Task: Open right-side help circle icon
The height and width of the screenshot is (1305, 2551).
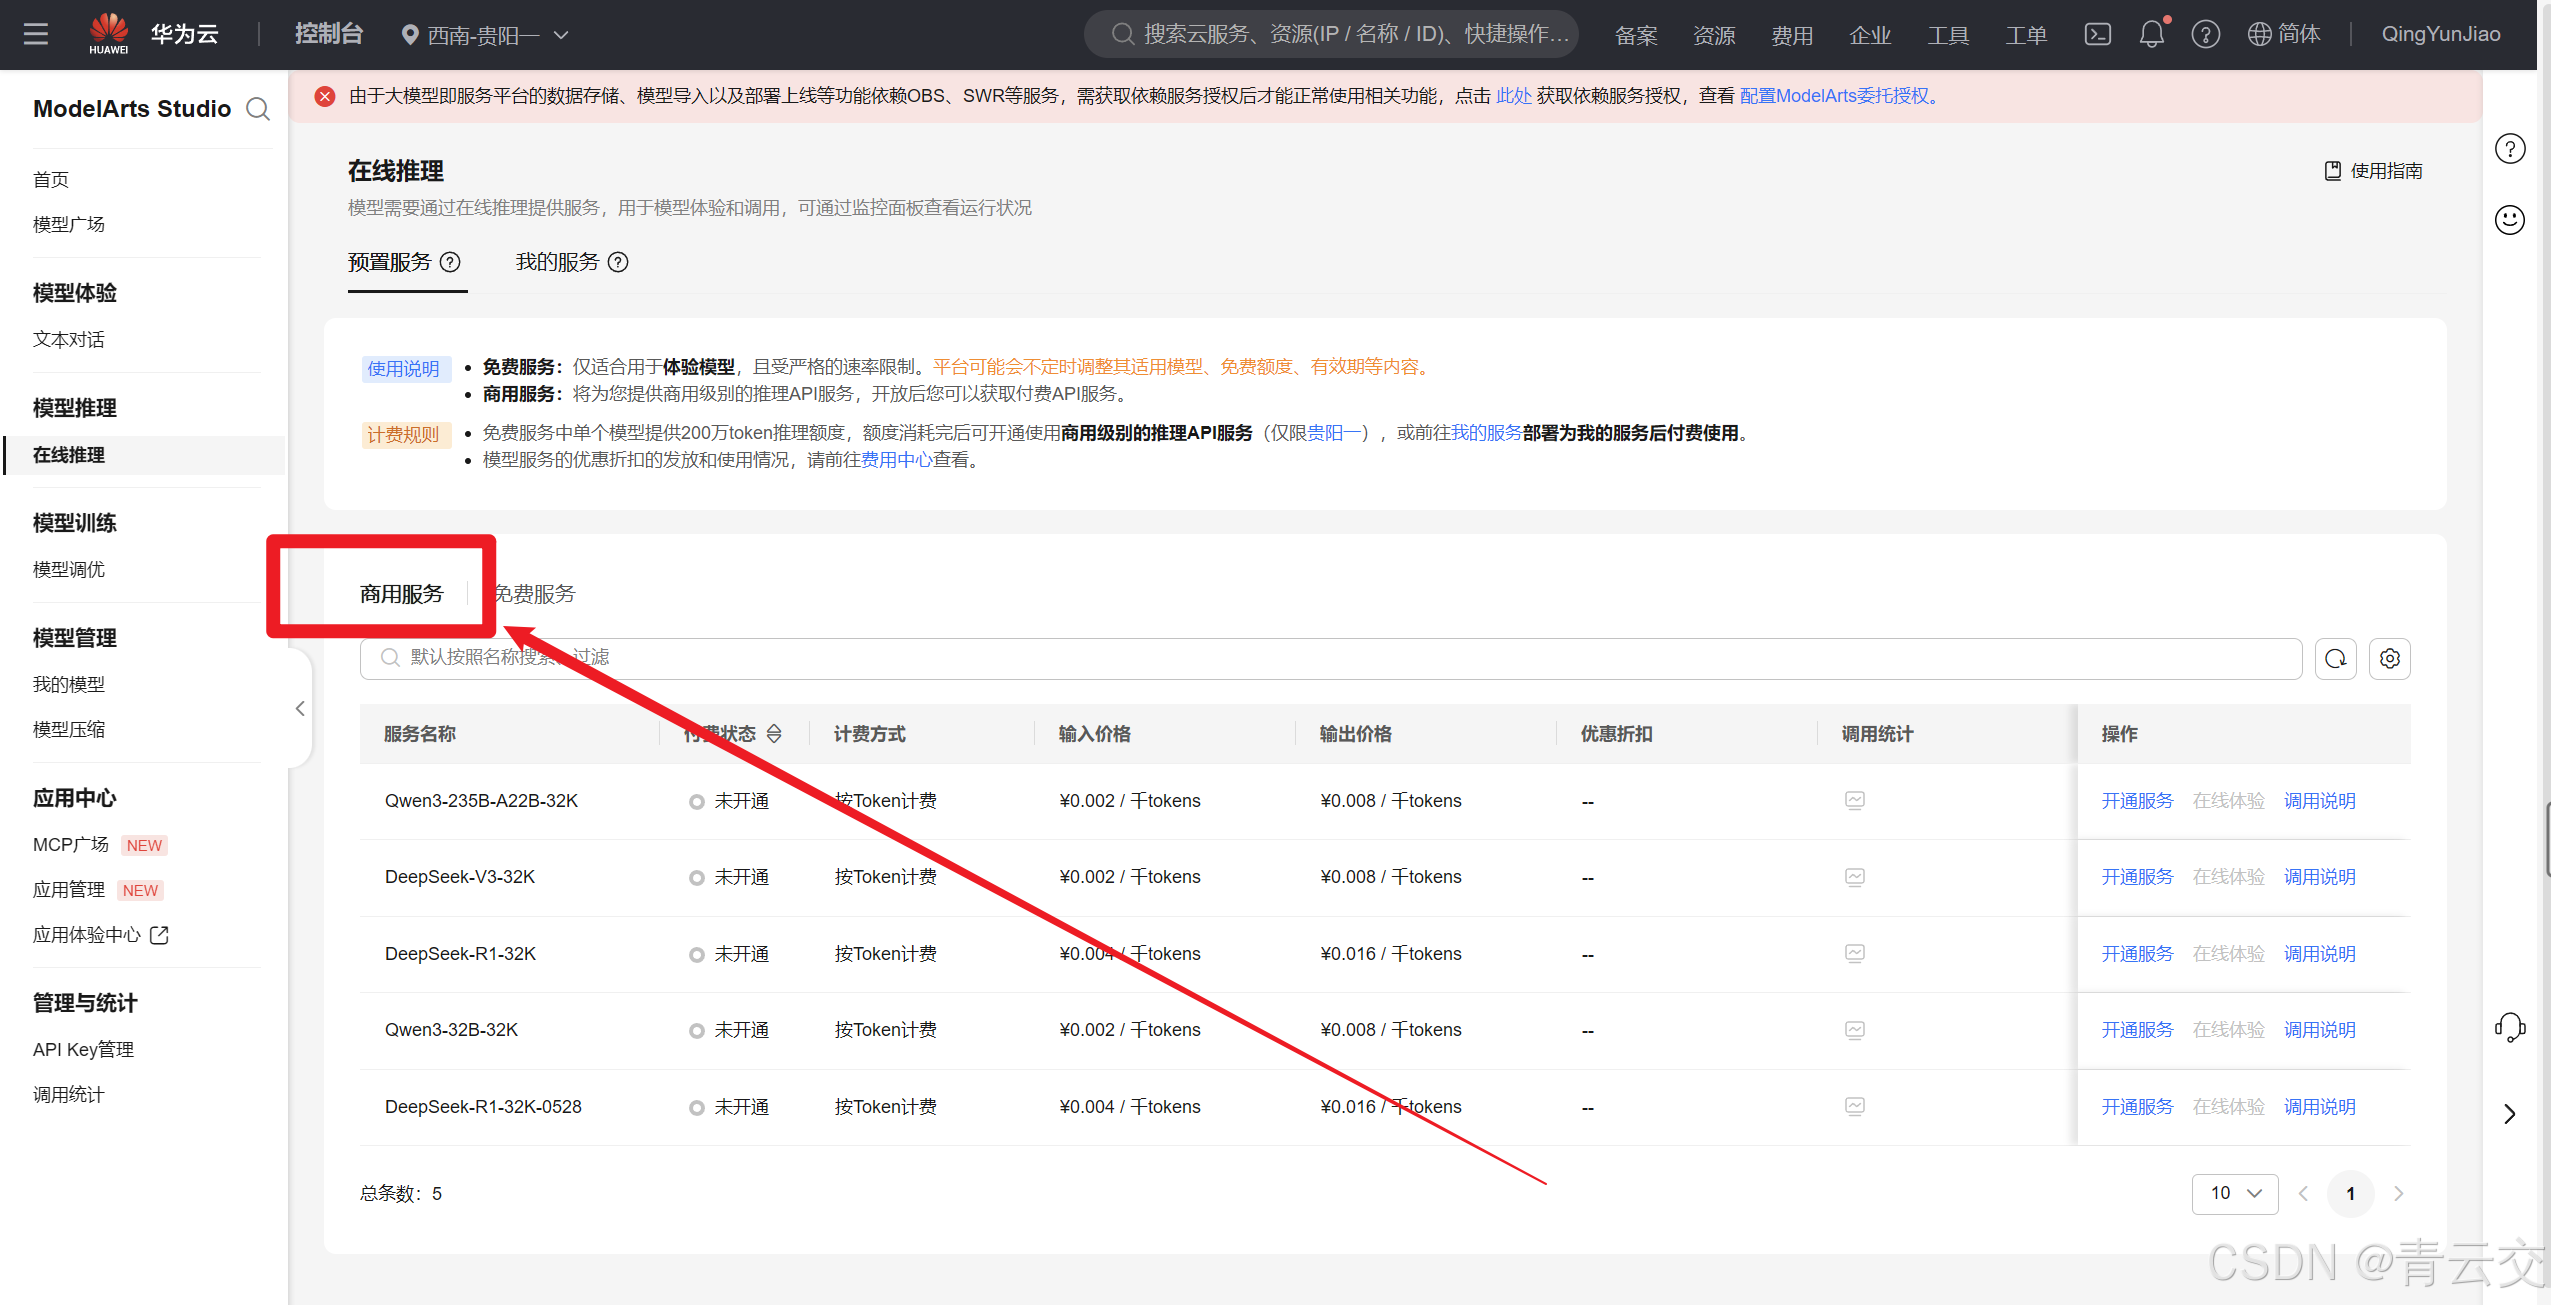Action: pos(2510,148)
